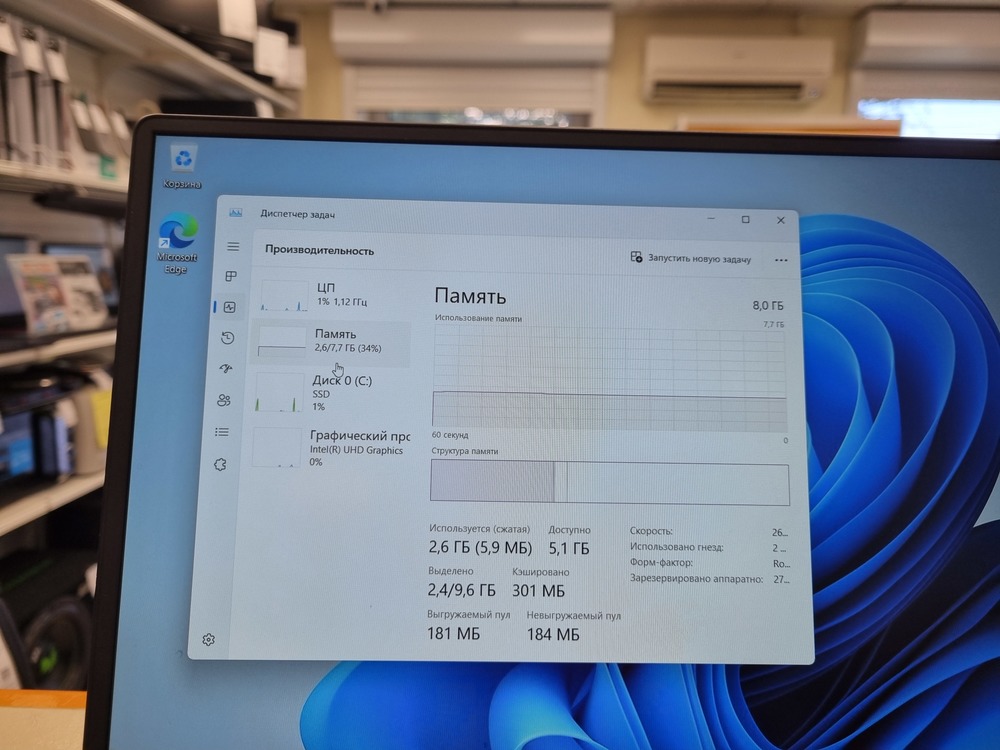
Task: Open Task Manager settings gear
Action: click(x=209, y=639)
